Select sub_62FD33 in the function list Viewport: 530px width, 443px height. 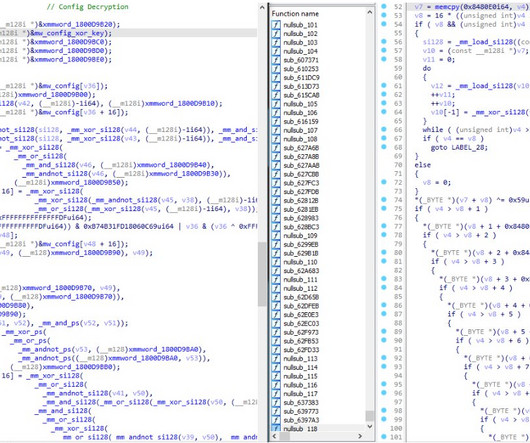(301, 350)
